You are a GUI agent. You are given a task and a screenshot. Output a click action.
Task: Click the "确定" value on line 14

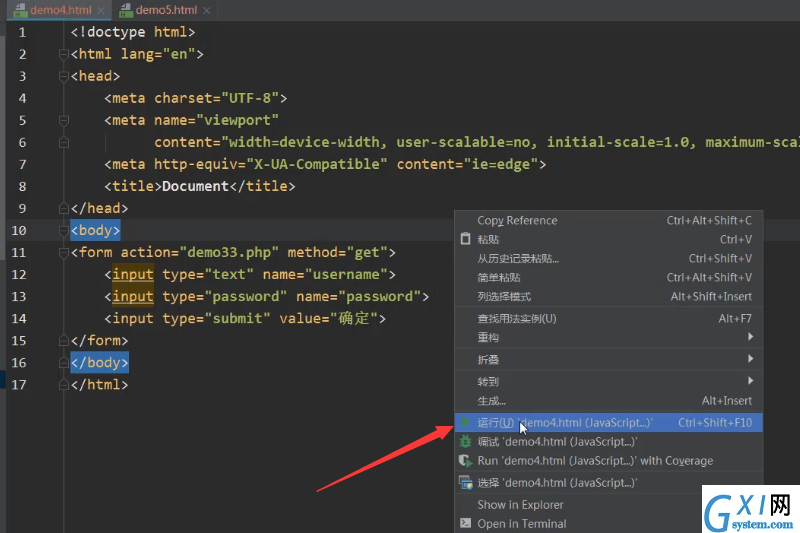(x=354, y=319)
